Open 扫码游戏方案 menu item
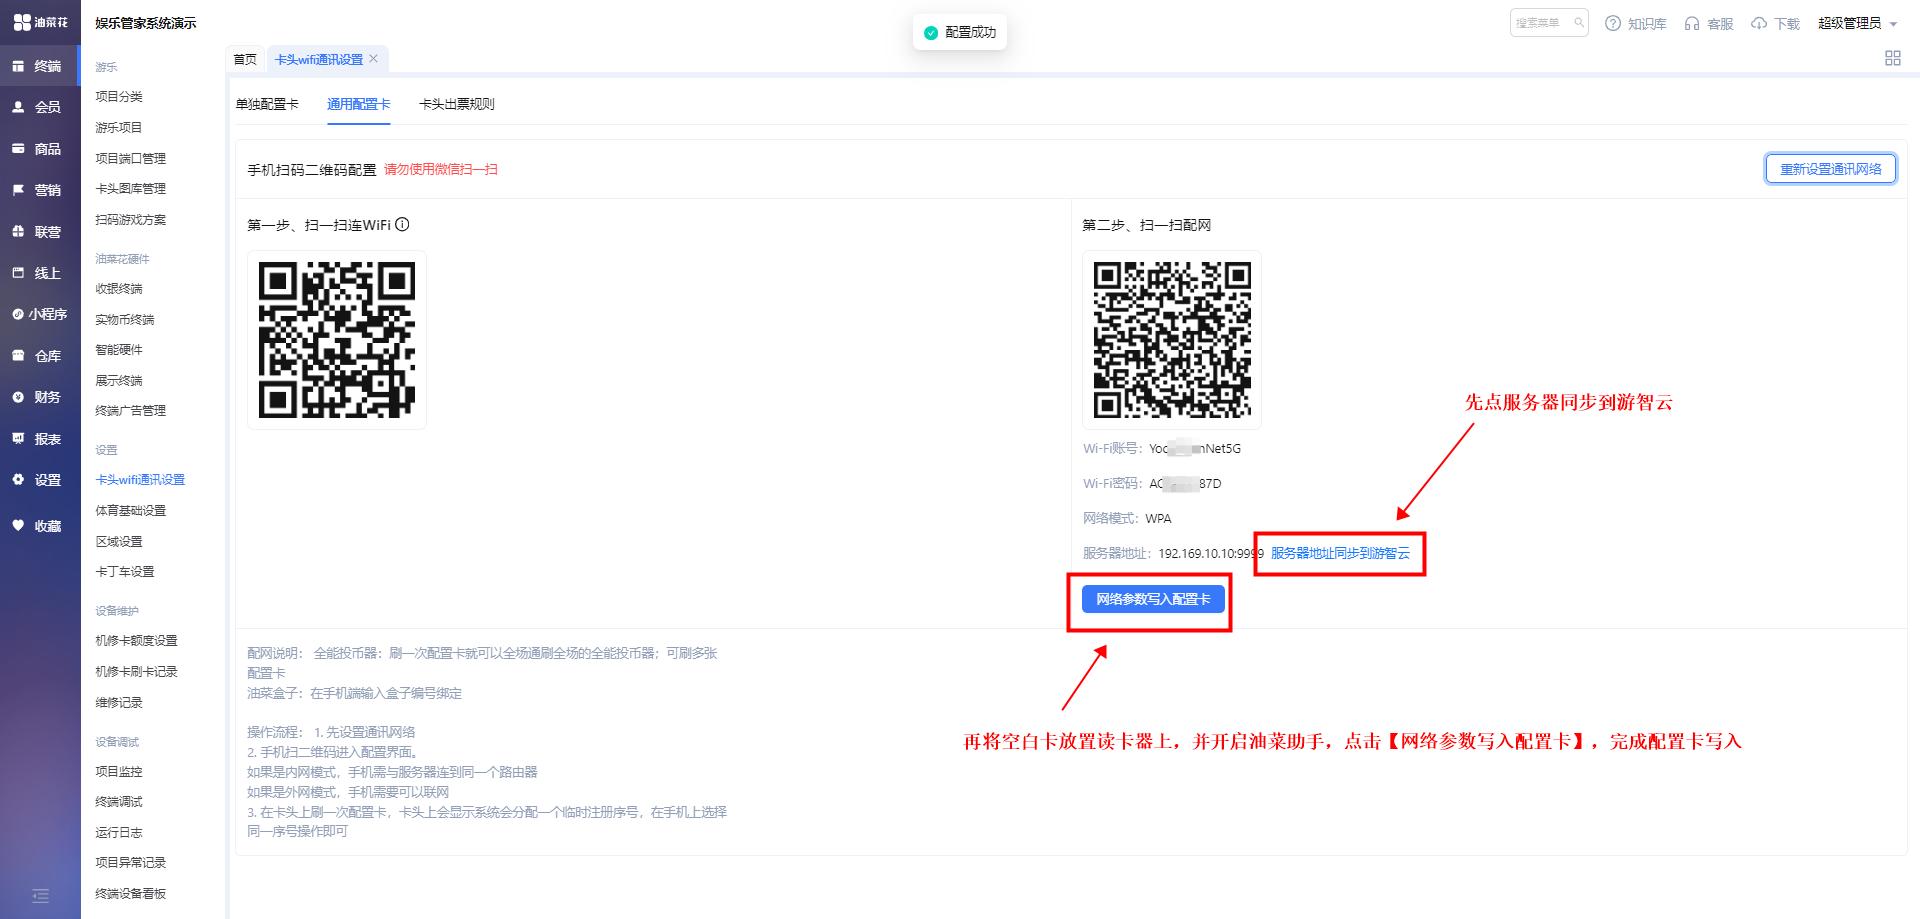The image size is (1920, 919). tap(131, 220)
